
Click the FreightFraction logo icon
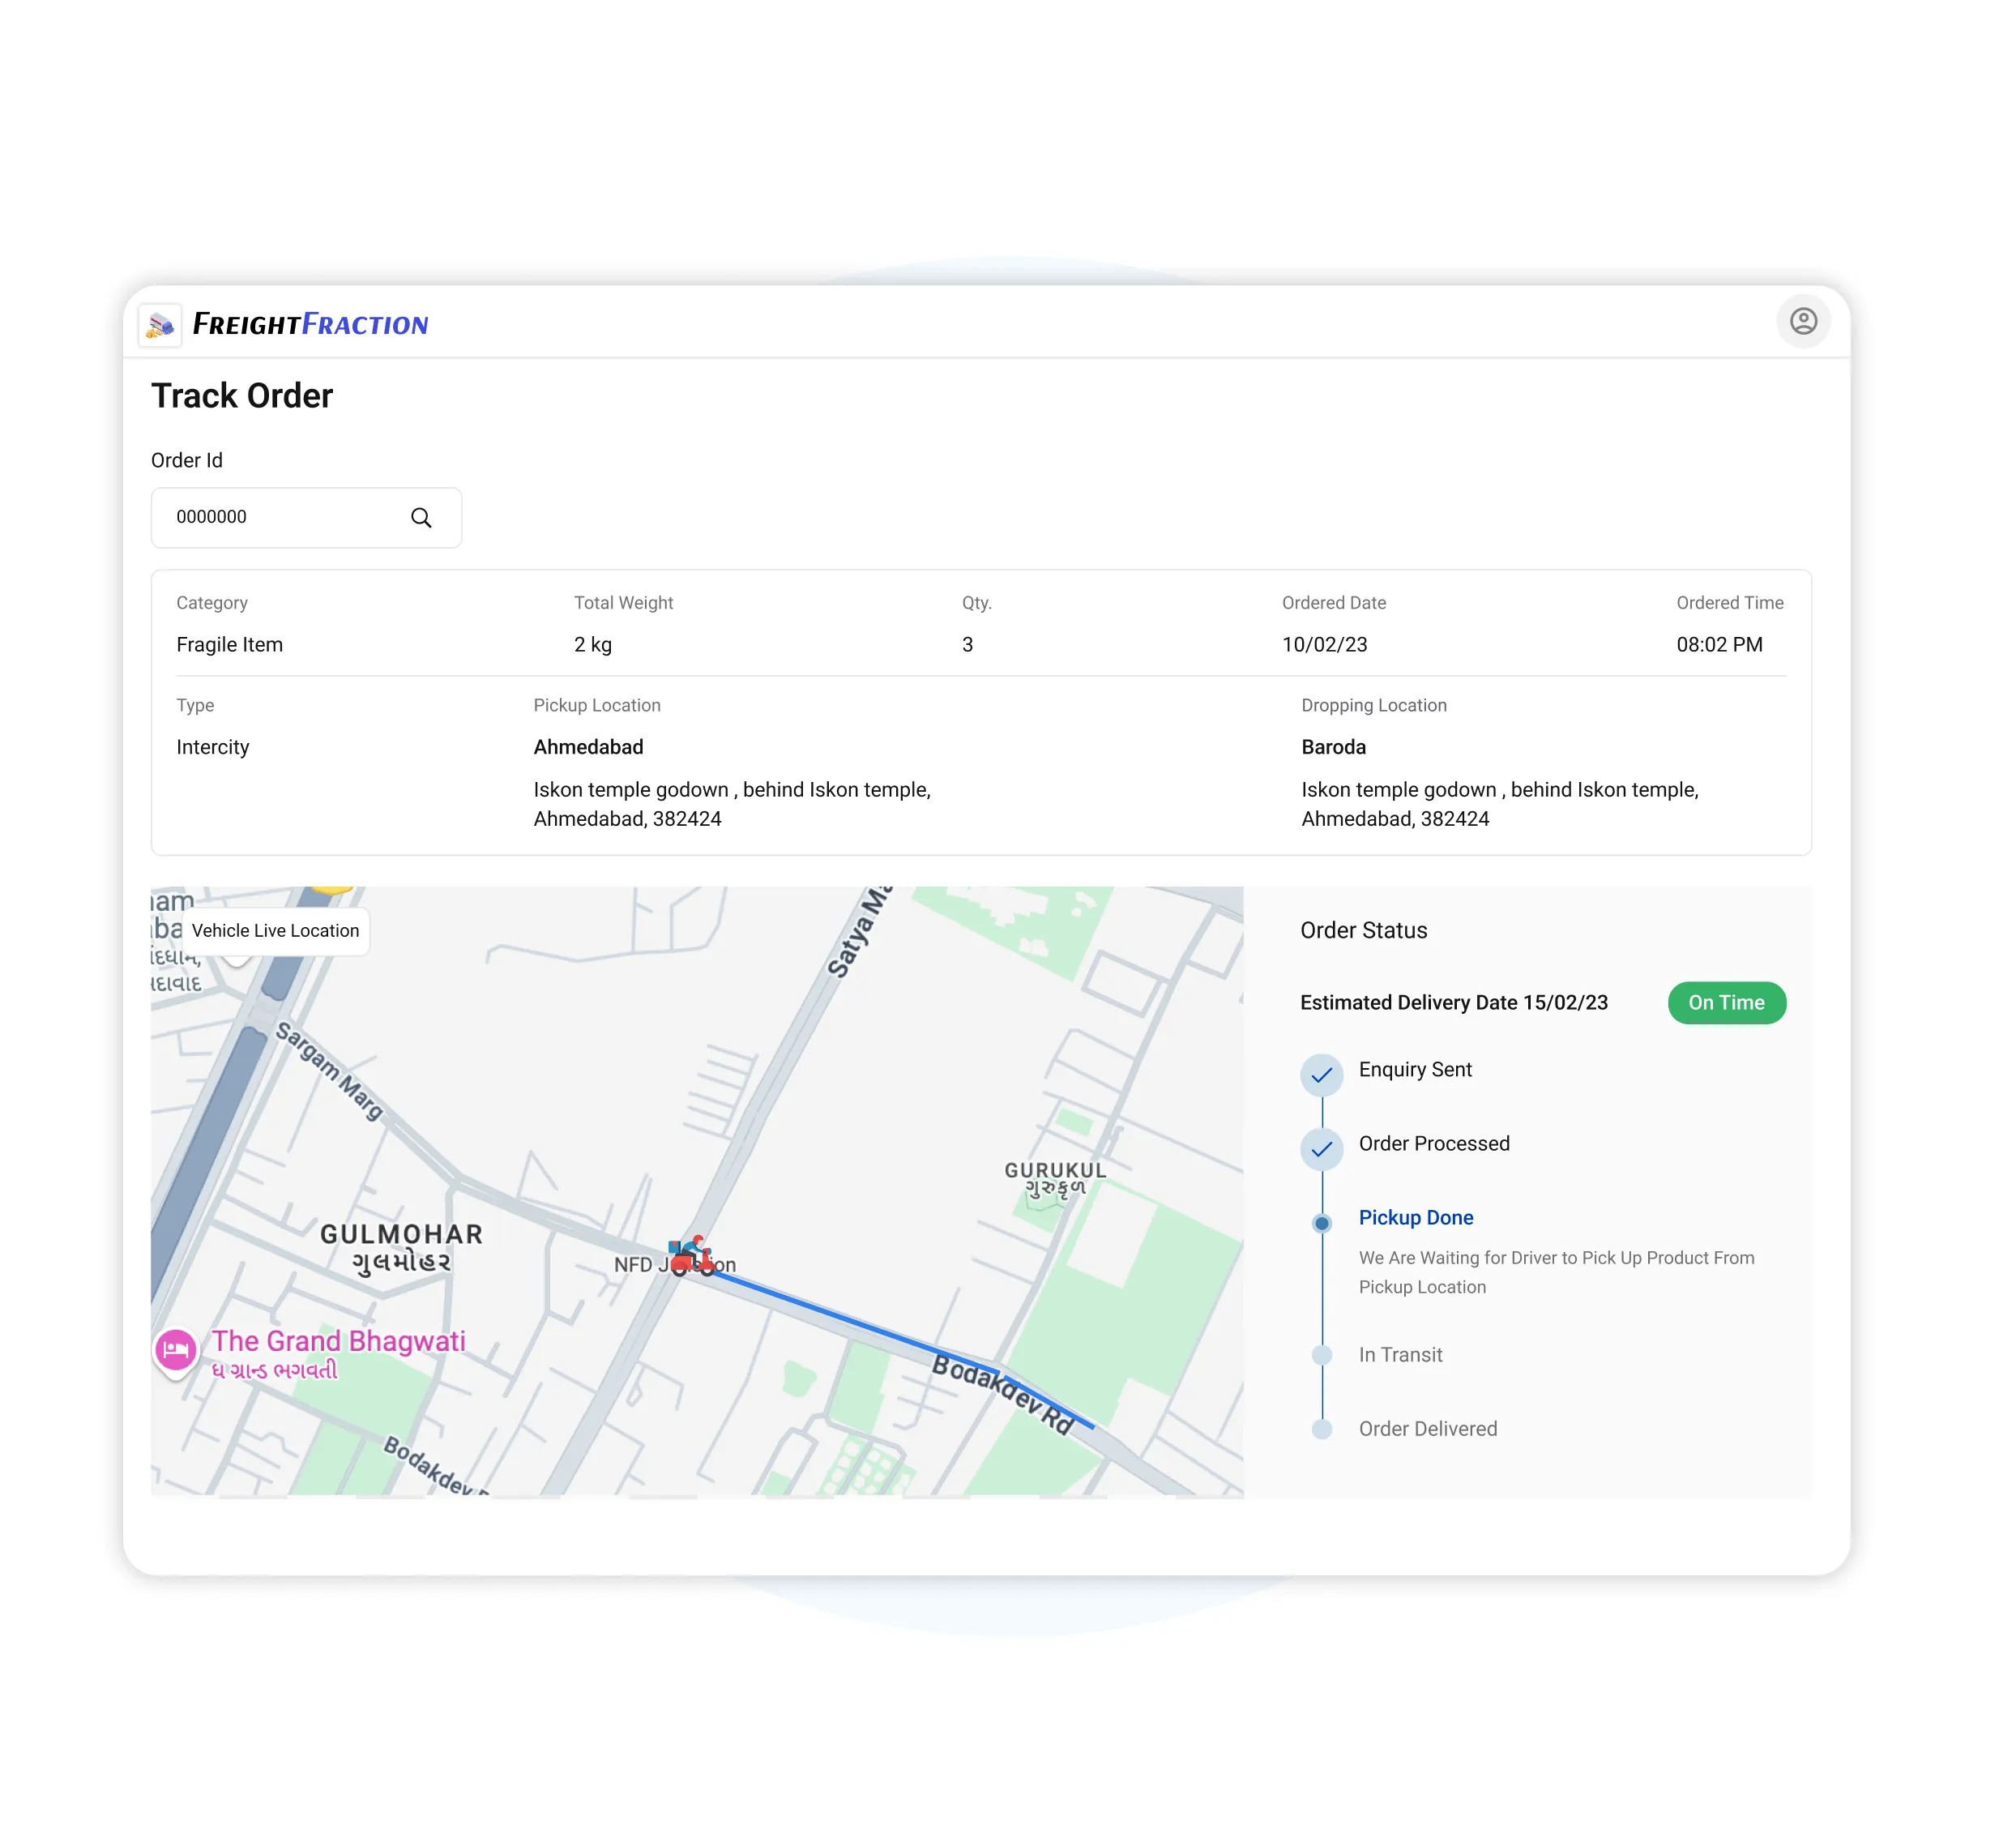160,325
